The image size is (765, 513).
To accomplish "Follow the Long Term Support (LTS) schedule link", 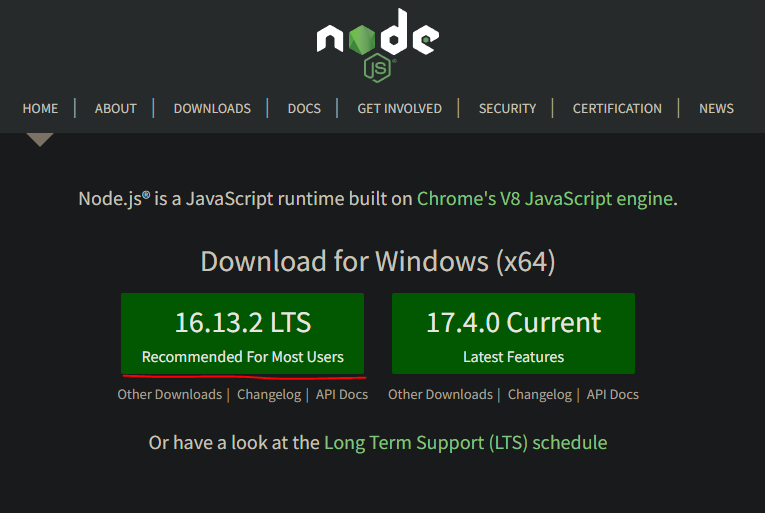I will tap(465, 442).
